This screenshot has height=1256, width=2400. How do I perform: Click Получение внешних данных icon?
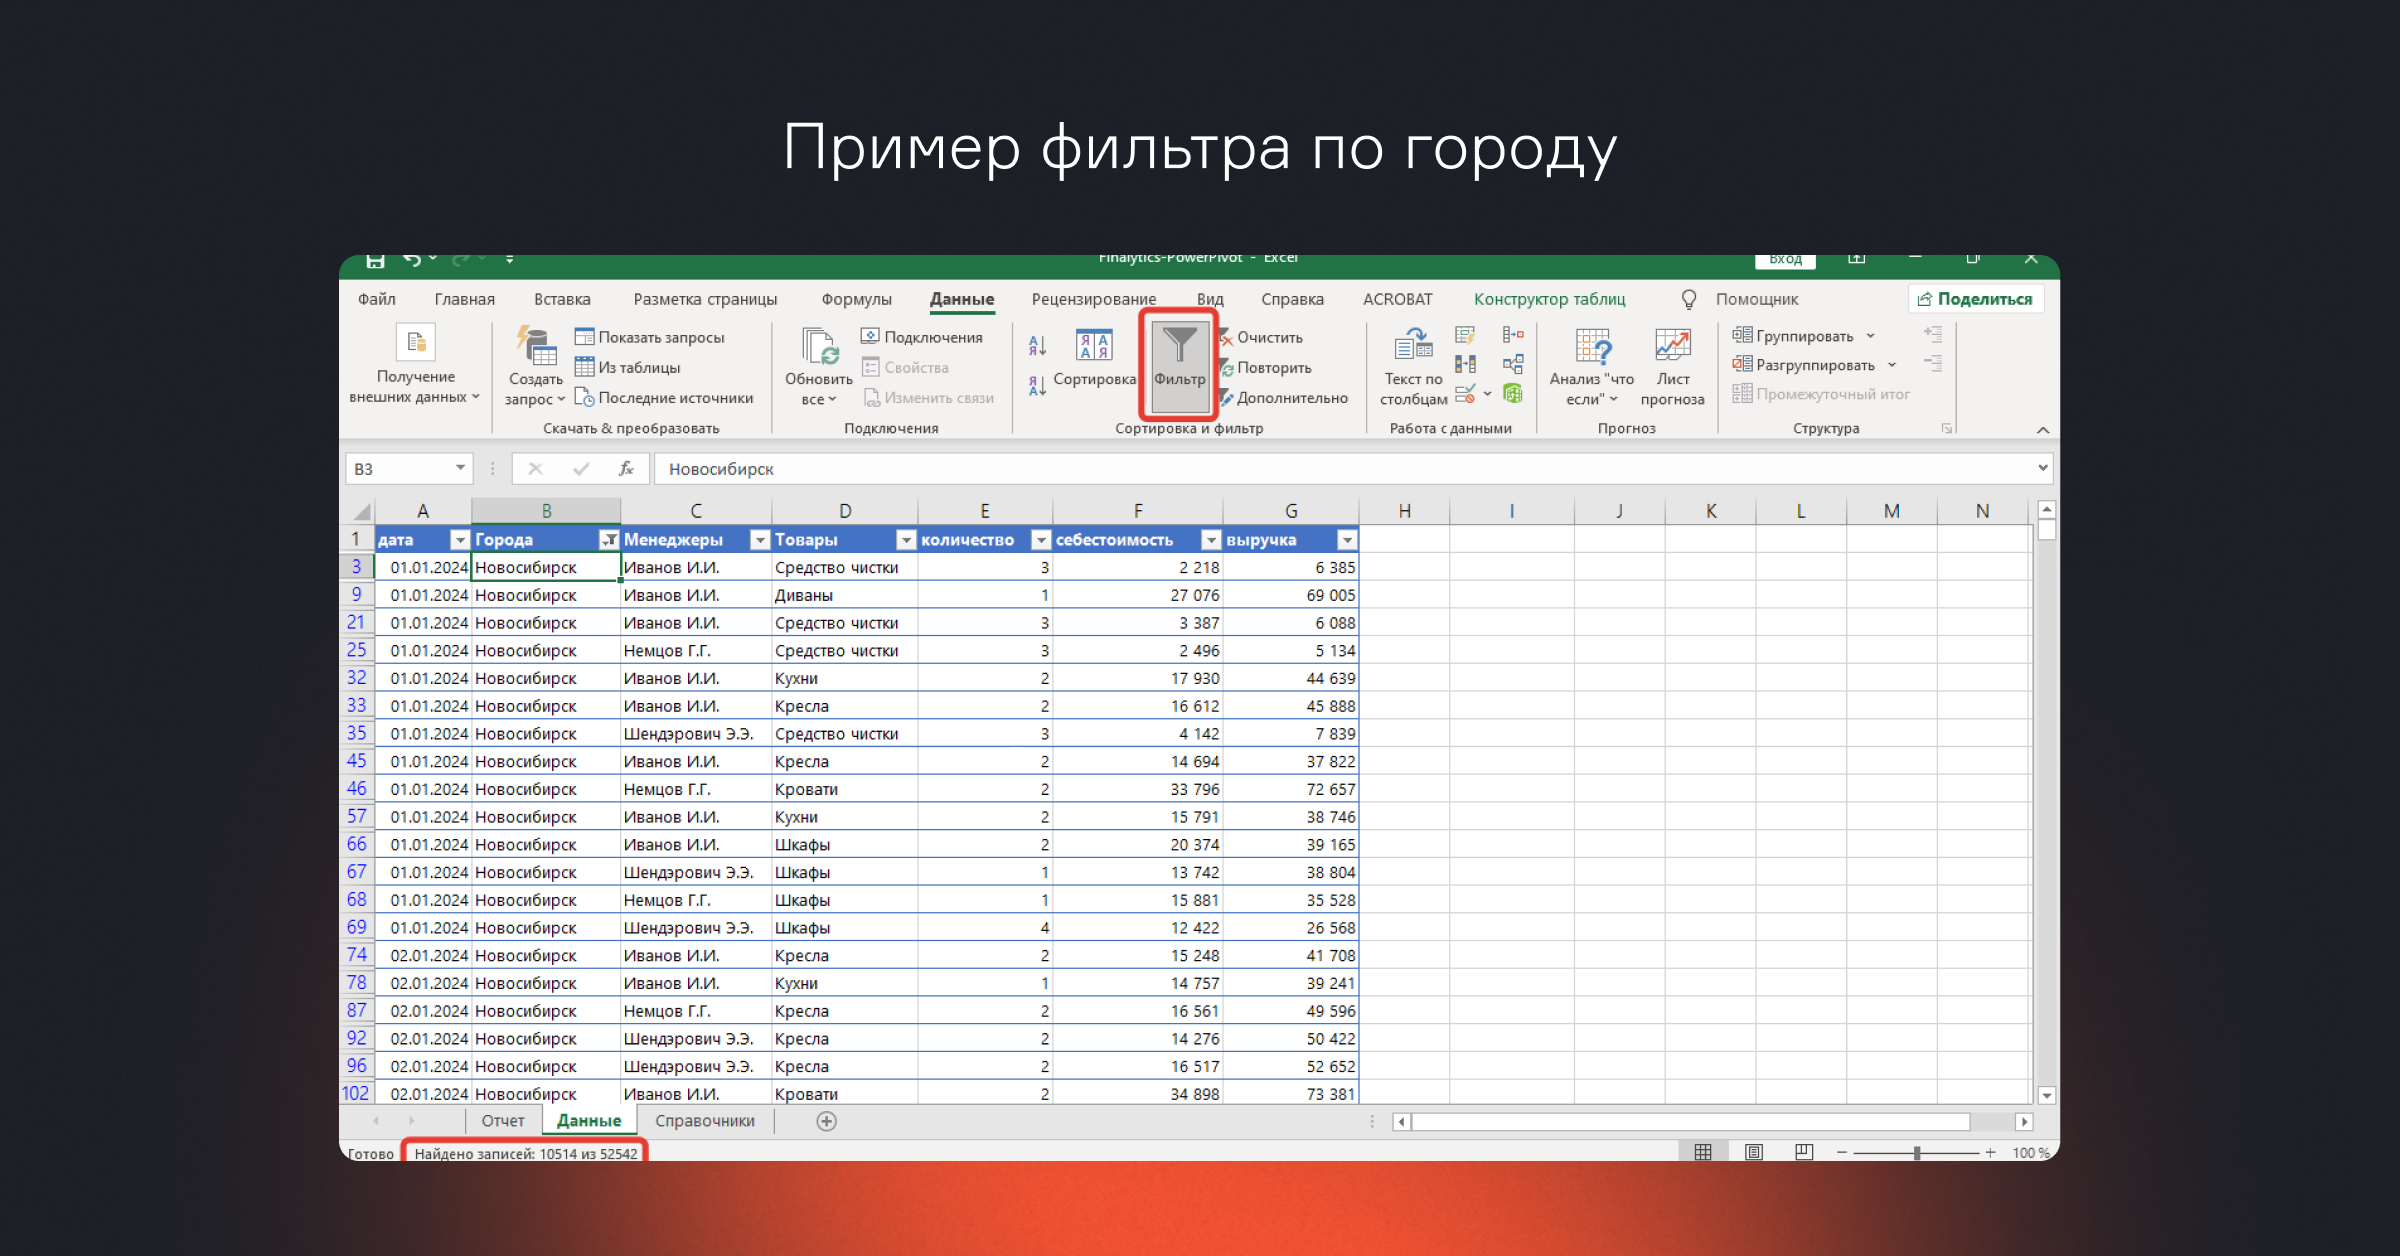coord(415,343)
